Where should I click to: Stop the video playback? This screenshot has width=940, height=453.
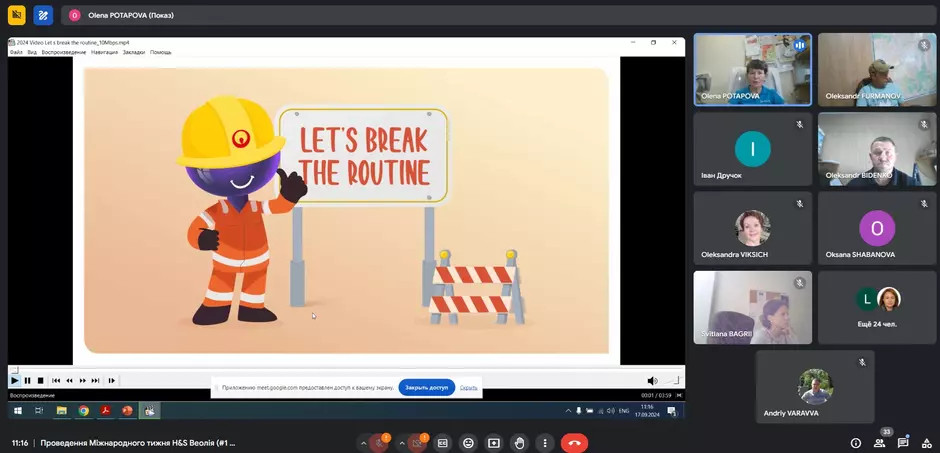click(41, 380)
